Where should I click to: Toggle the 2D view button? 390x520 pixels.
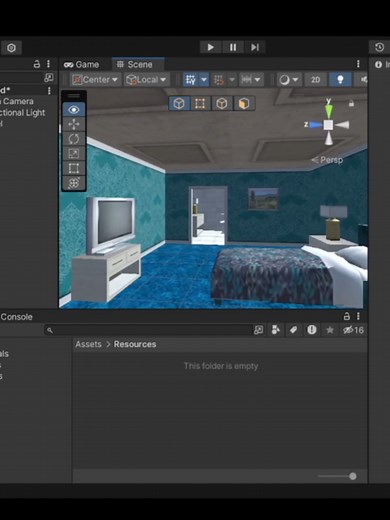click(x=315, y=80)
